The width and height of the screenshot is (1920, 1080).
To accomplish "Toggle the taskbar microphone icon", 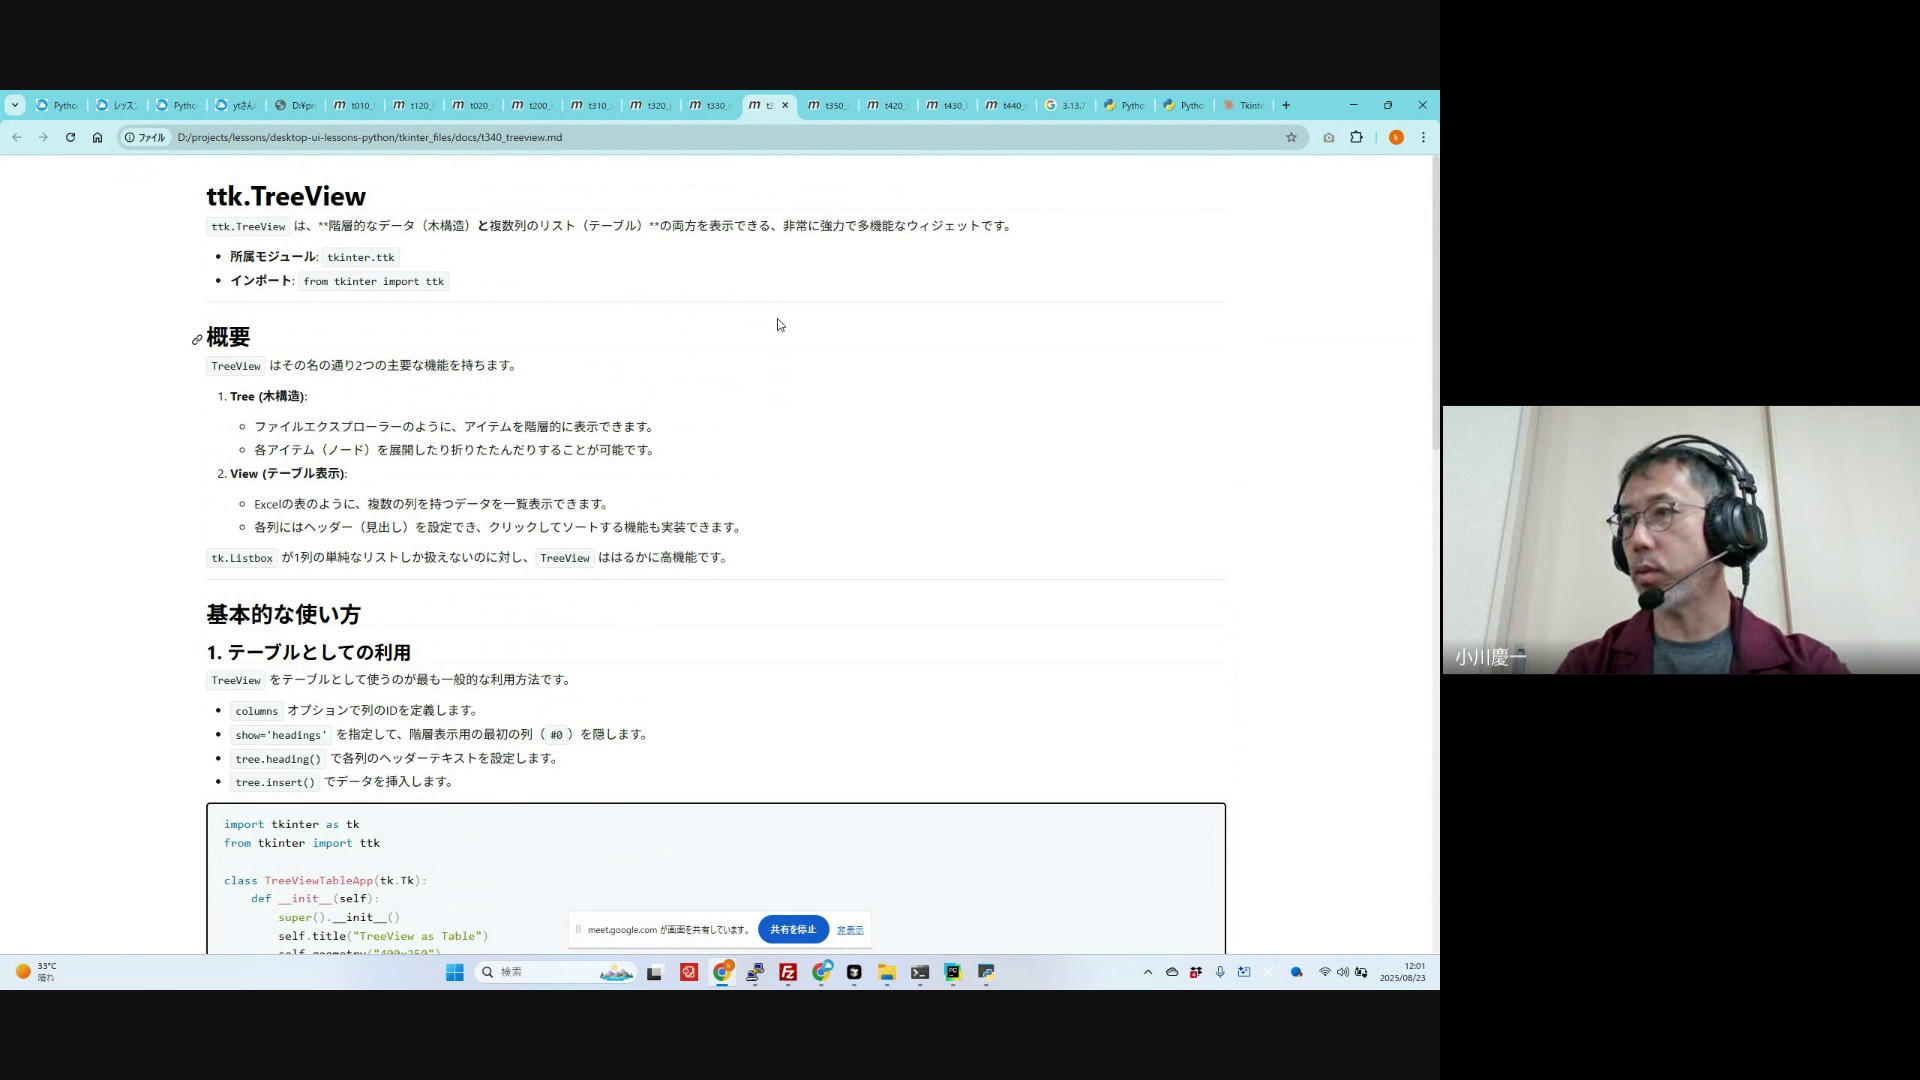I will [x=1220, y=972].
